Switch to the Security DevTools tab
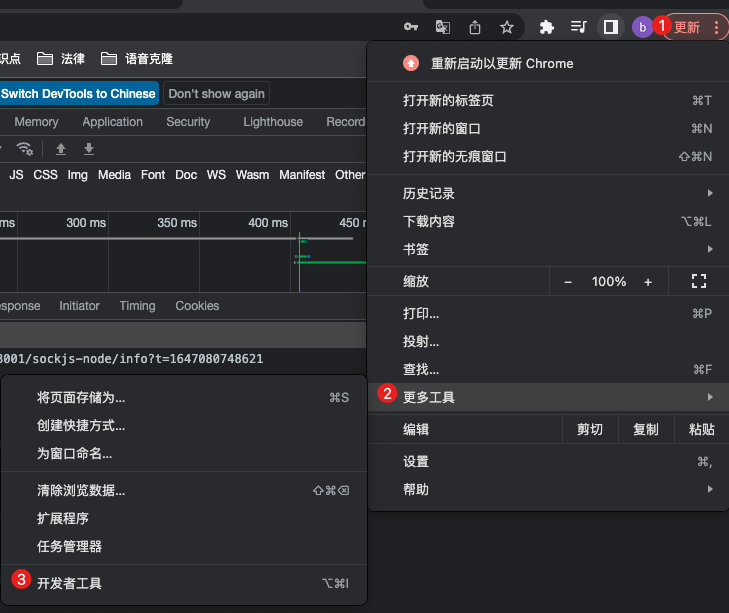Image resolution: width=729 pixels, height=613 pixels. click(x=188, y=122)
